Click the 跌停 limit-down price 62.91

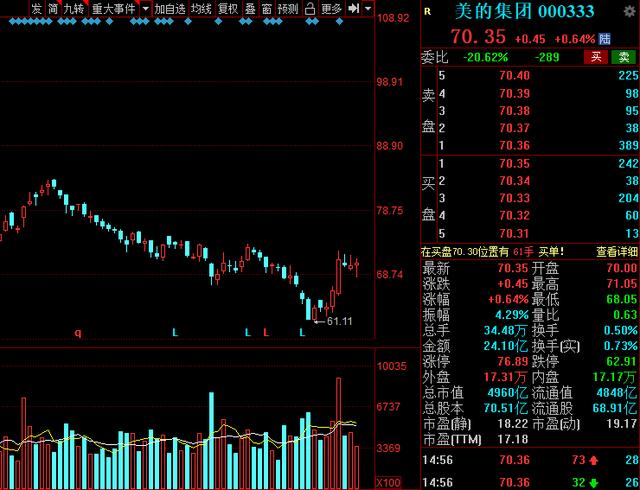[x=622, y=362]
